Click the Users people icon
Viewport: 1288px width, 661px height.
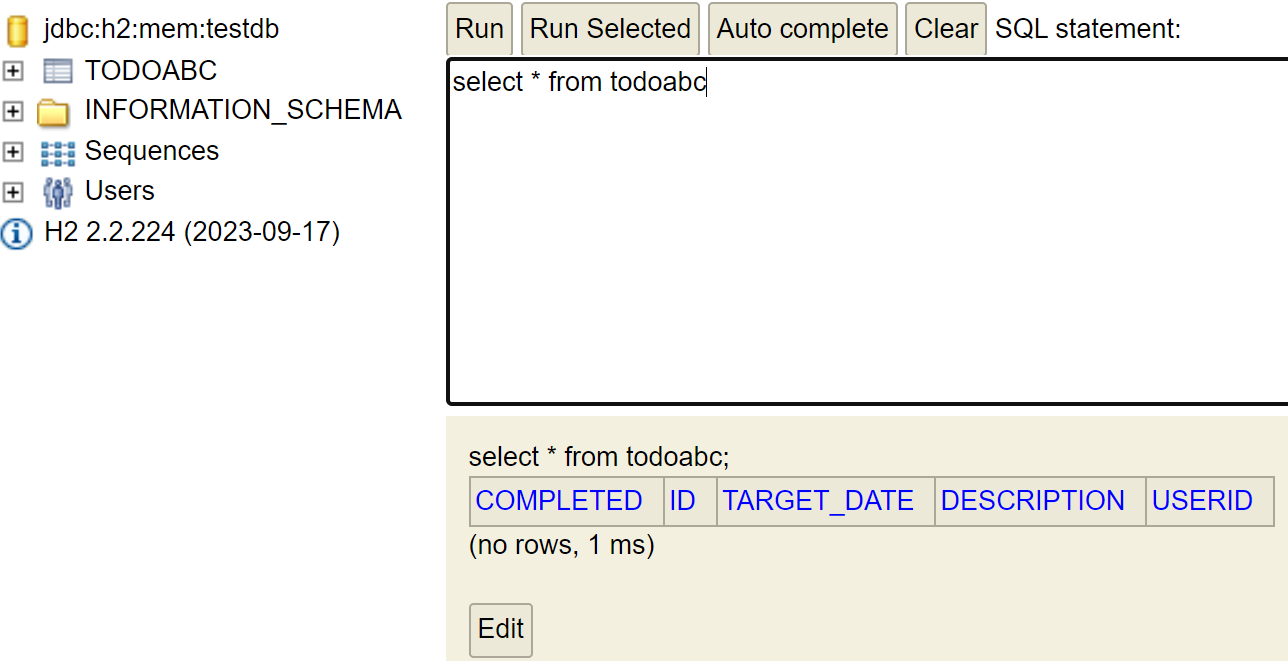point(58,192)
